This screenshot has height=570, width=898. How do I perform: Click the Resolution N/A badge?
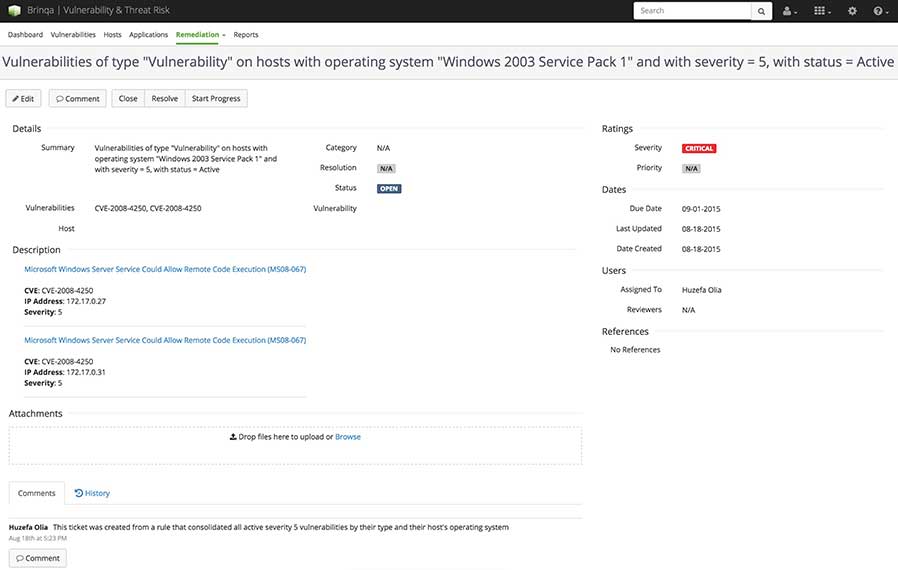click(x=387, y=168)
